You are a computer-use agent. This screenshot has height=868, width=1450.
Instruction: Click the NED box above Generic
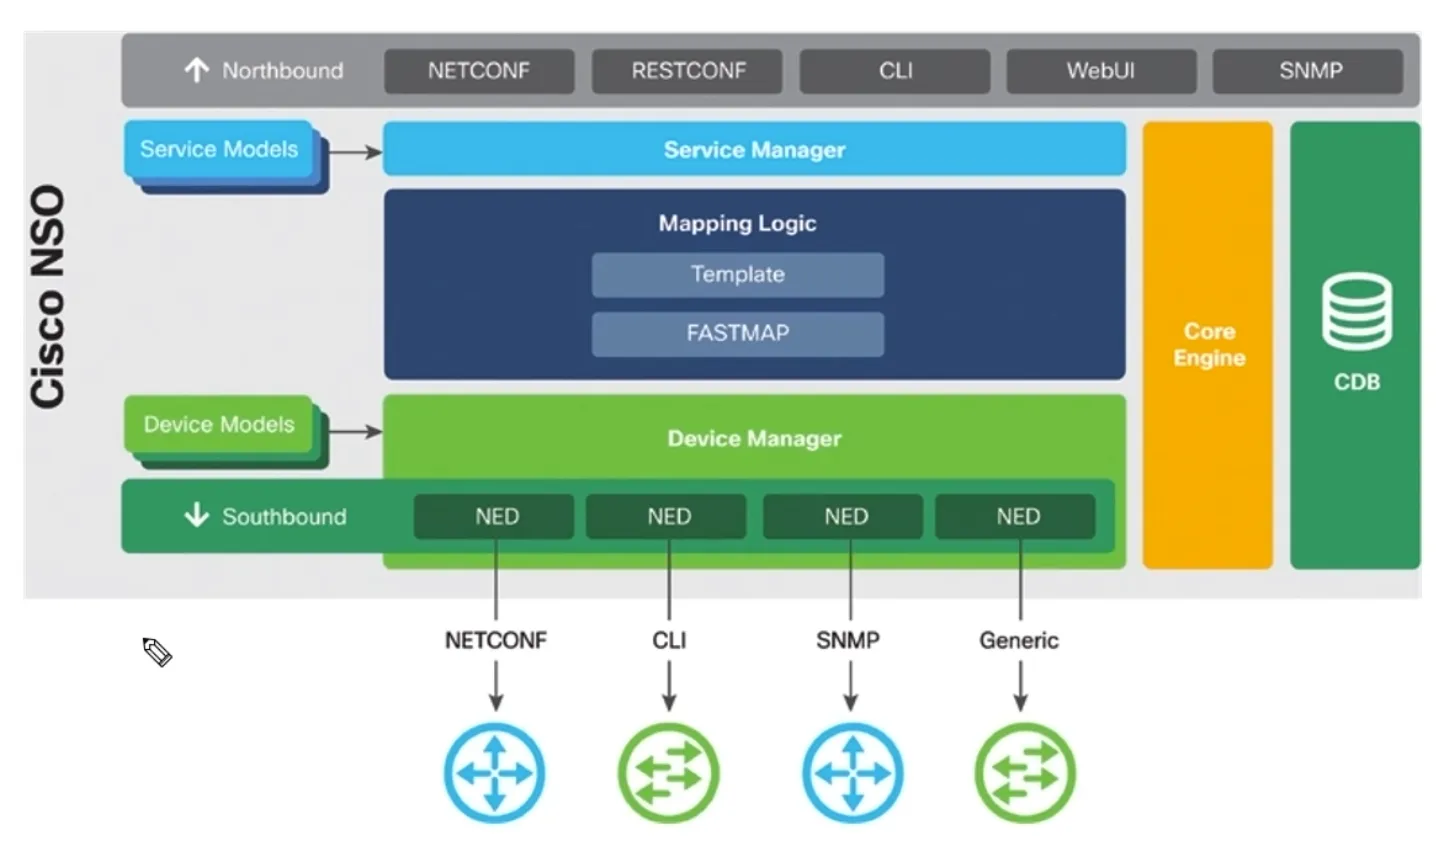(x=1016, y=517)
